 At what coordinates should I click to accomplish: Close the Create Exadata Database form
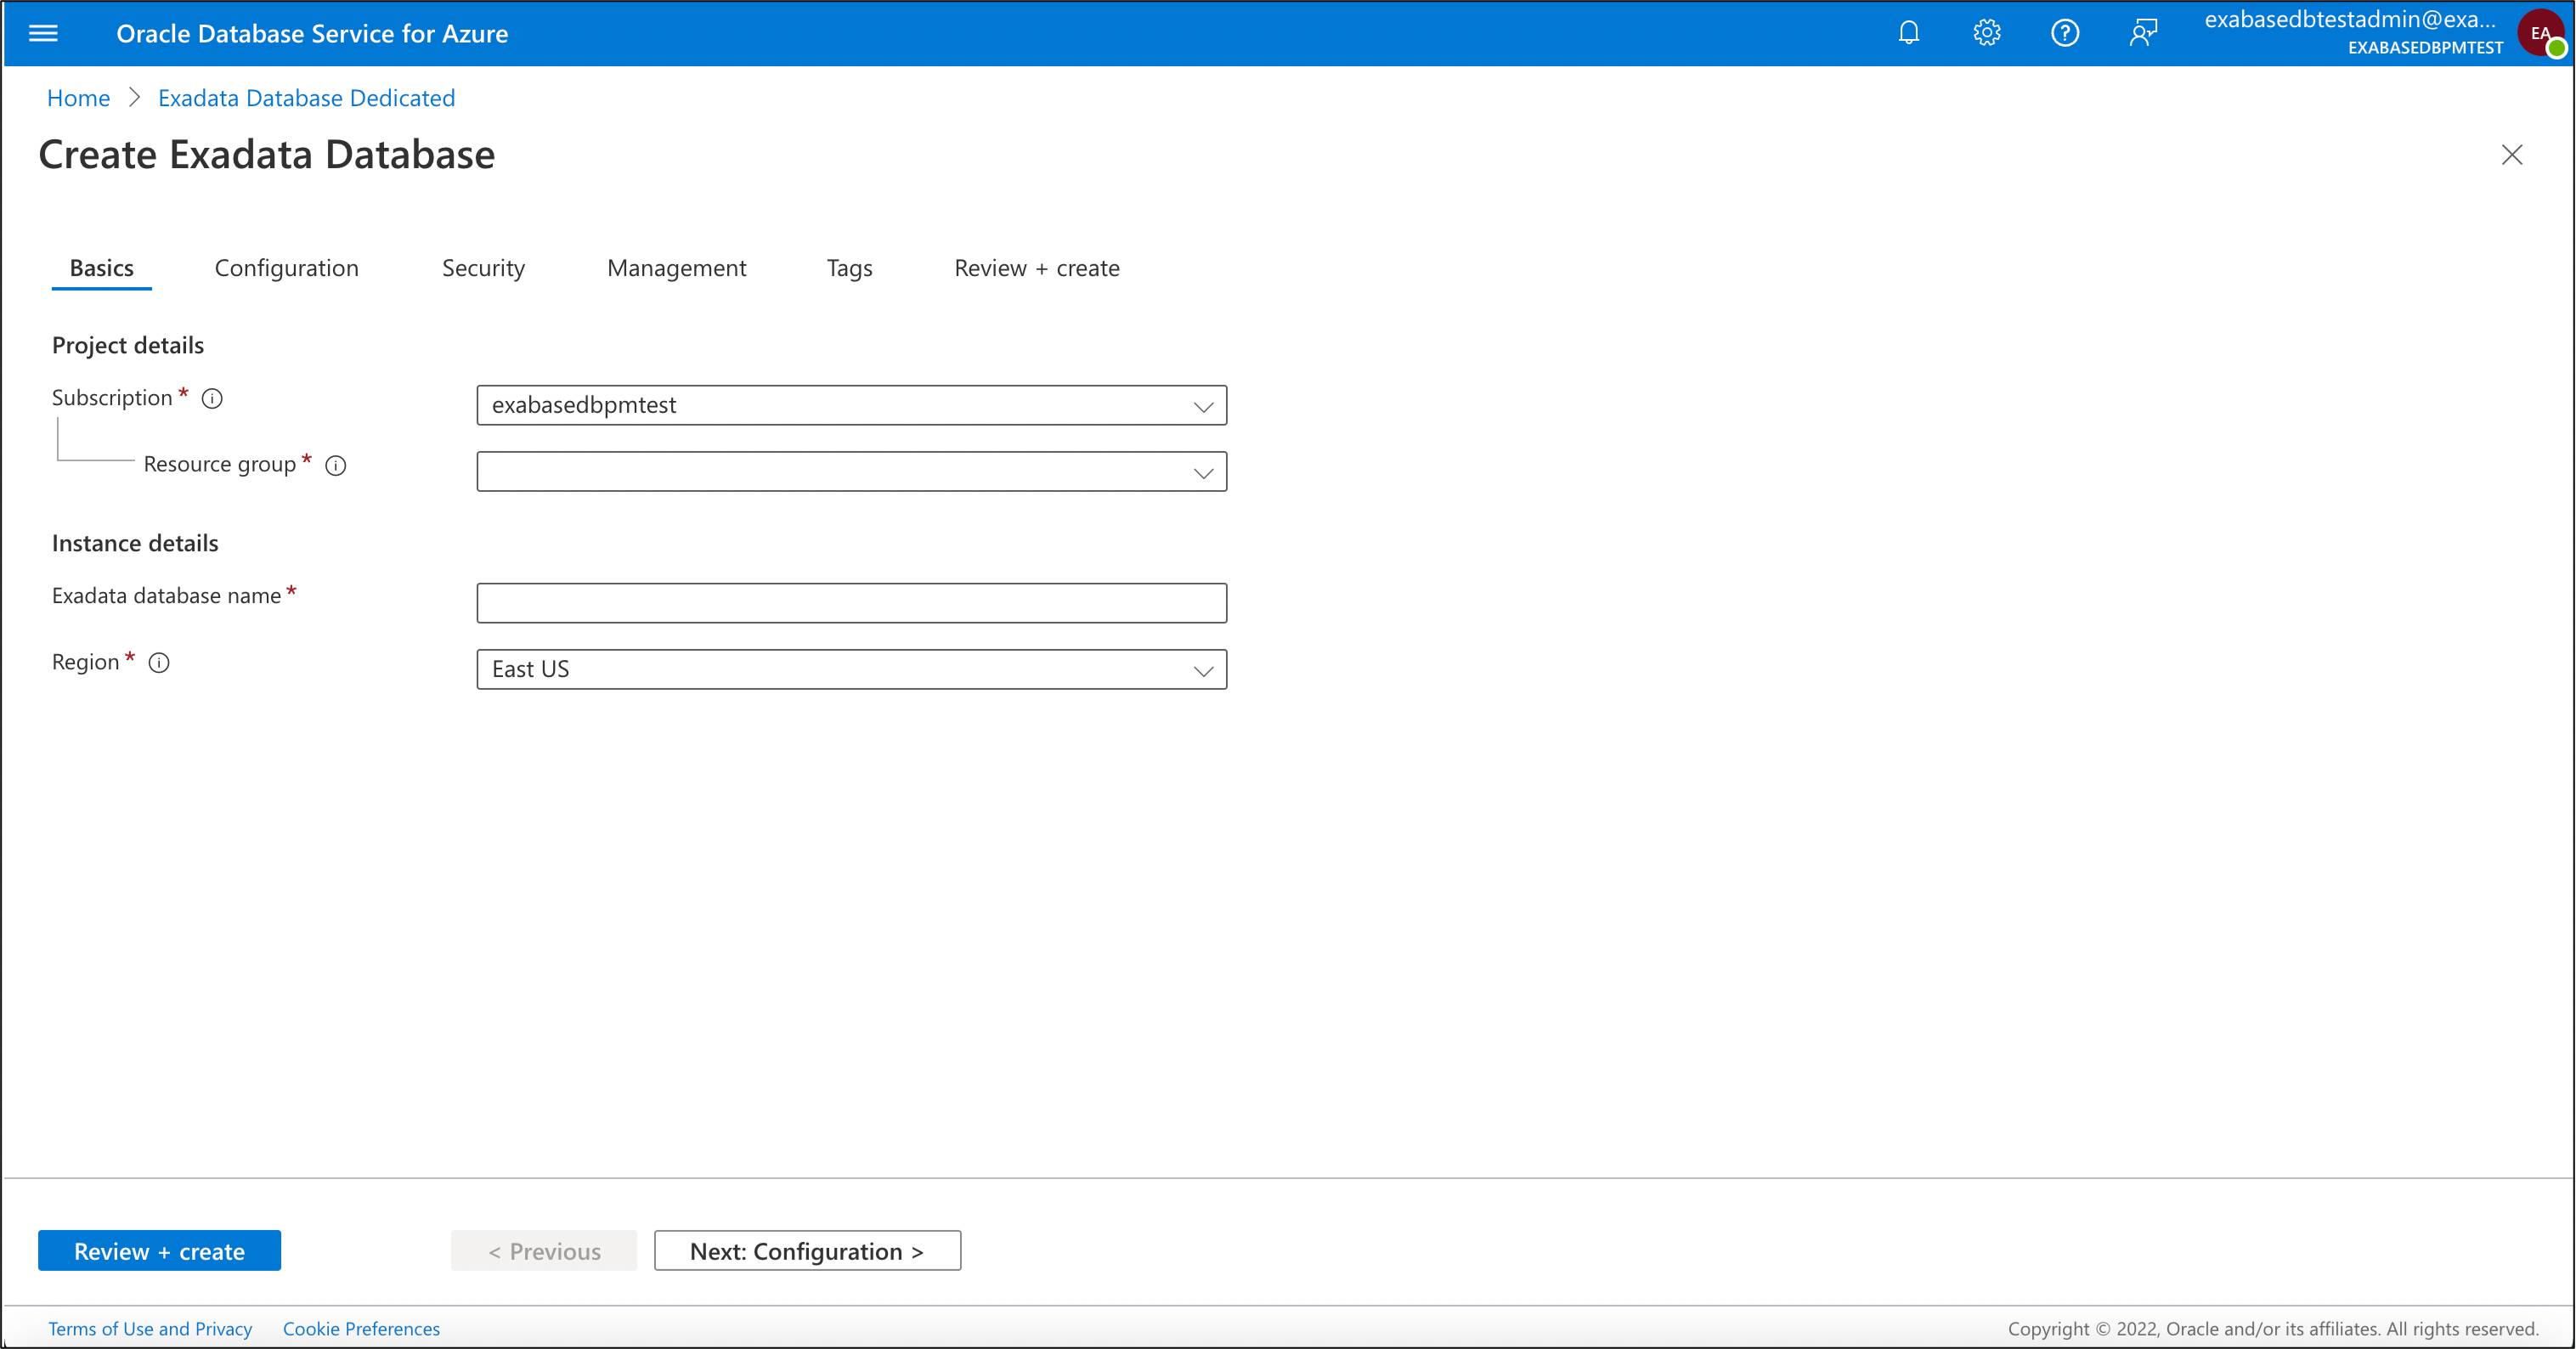point(2512,155)
